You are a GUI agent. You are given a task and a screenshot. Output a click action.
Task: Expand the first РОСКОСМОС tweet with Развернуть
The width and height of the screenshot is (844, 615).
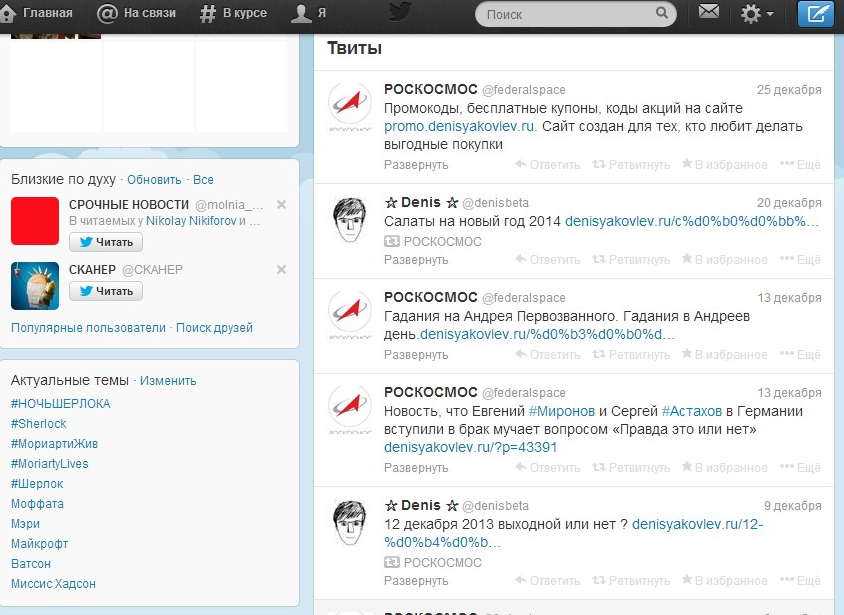coord(416,165)
